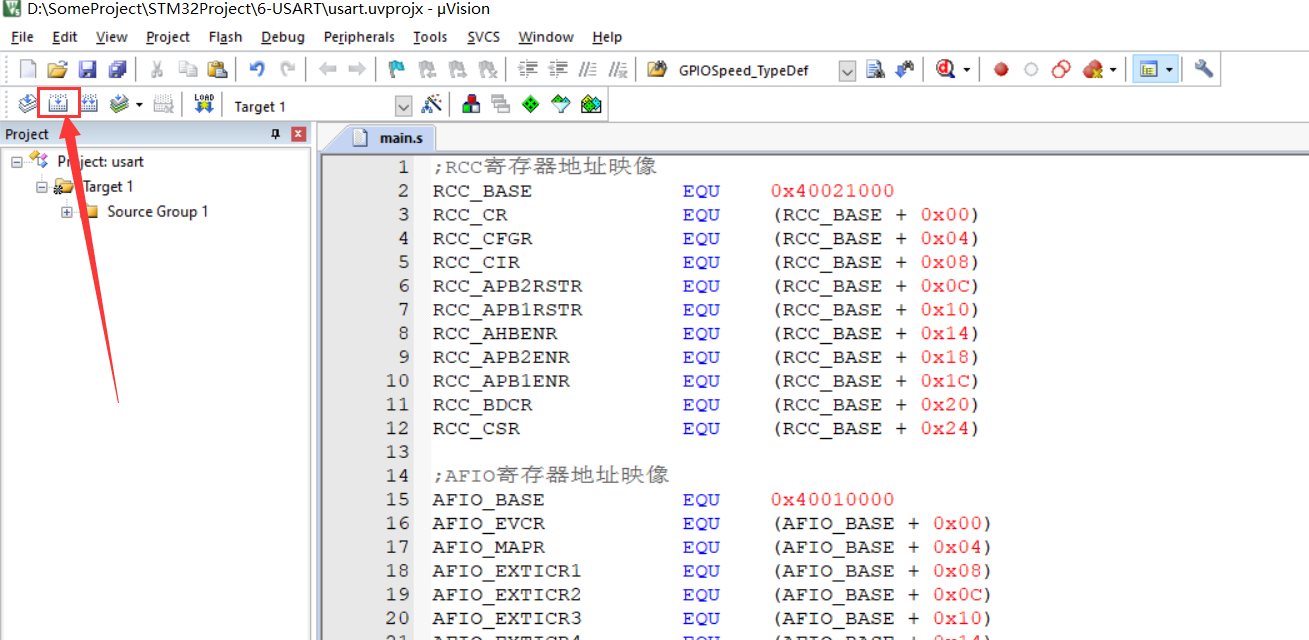Open the Project menu
The height and width of the screenshot is (640, 1309).
167,37
